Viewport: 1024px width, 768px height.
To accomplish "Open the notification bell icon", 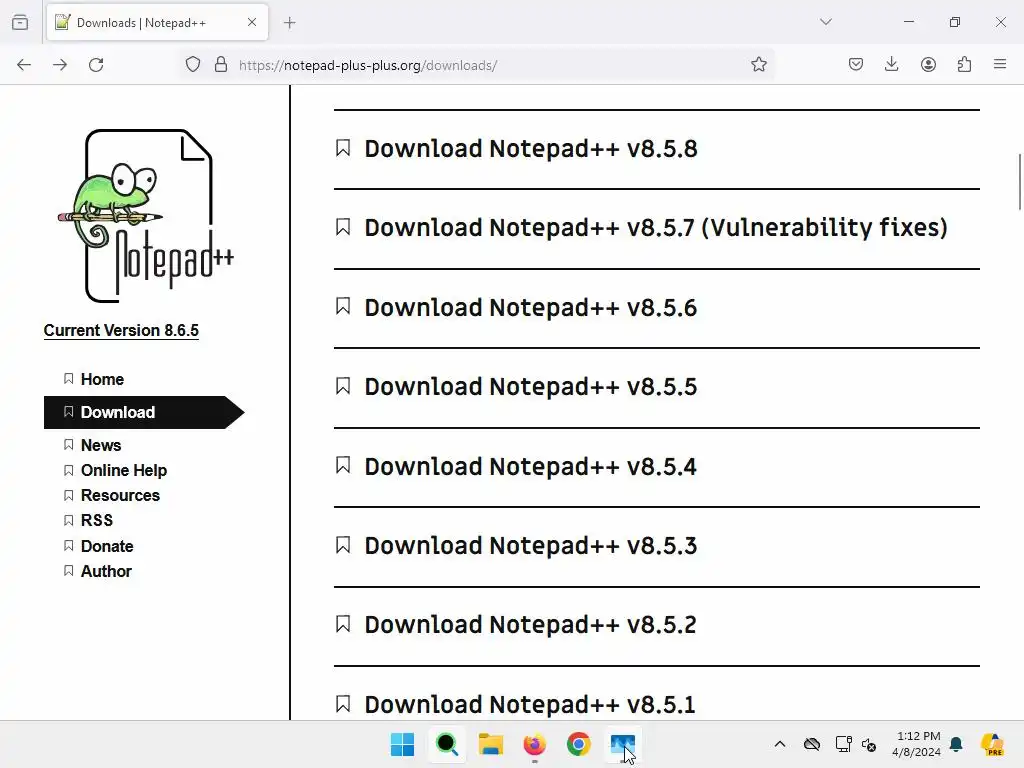I will tap(956, 744).
